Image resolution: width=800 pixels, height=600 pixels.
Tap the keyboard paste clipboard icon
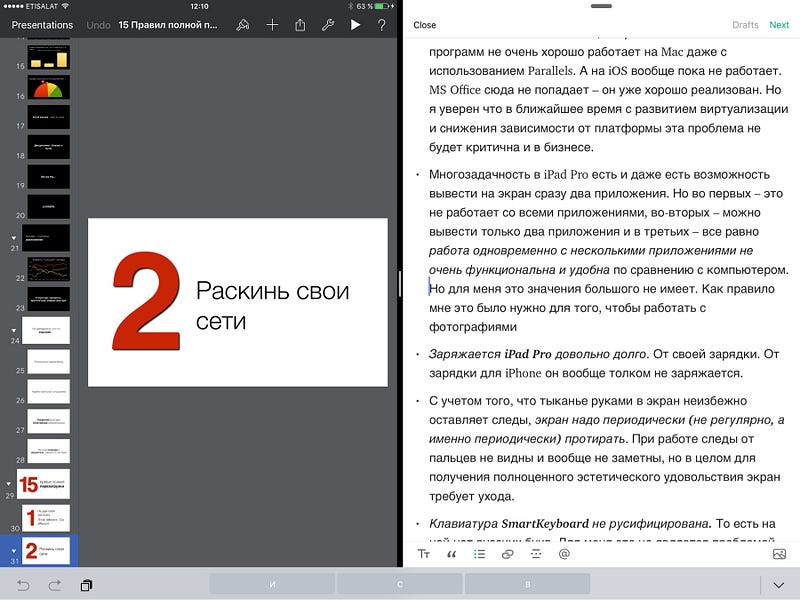pyautogui.click(x=87, y=585)
